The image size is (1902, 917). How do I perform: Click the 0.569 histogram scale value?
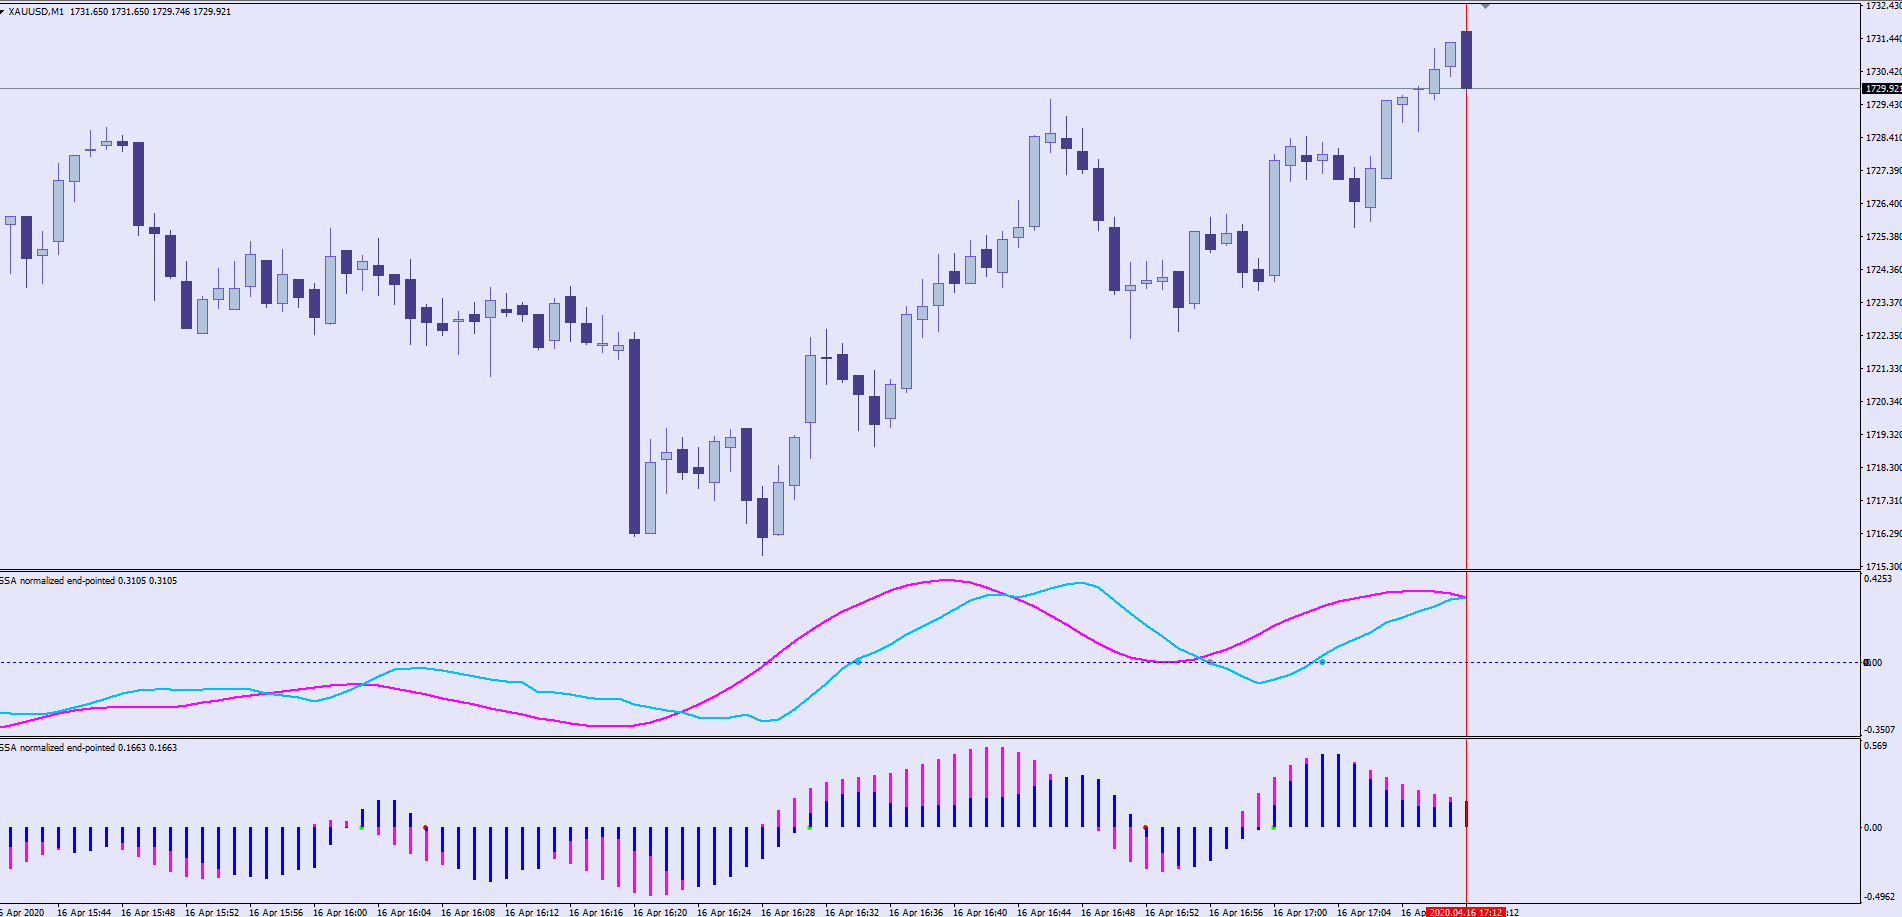click(x=1876, y=746)
